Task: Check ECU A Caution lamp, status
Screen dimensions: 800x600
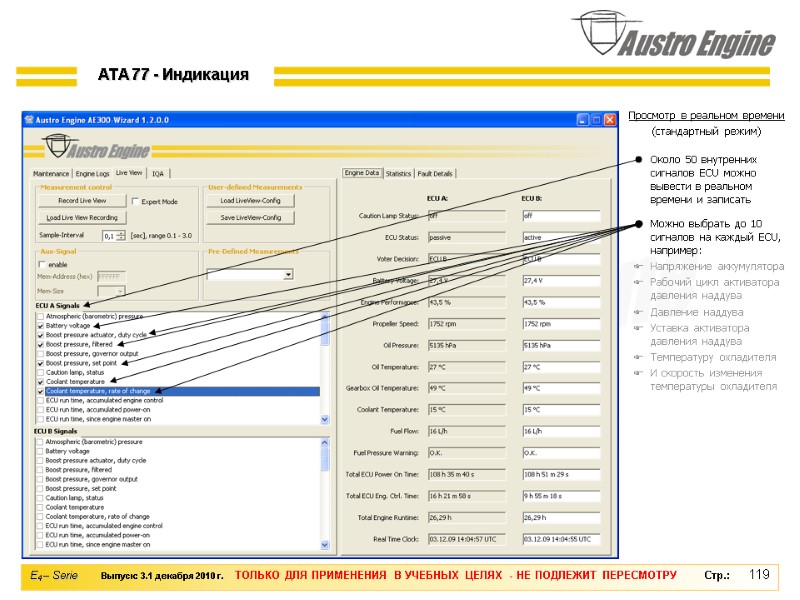Action: pyautogui.click(x=40, y=372)
